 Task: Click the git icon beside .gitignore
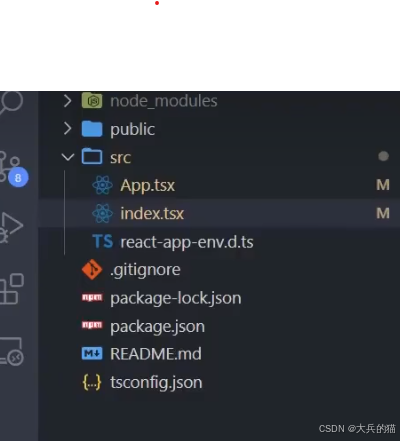[92, 269]
